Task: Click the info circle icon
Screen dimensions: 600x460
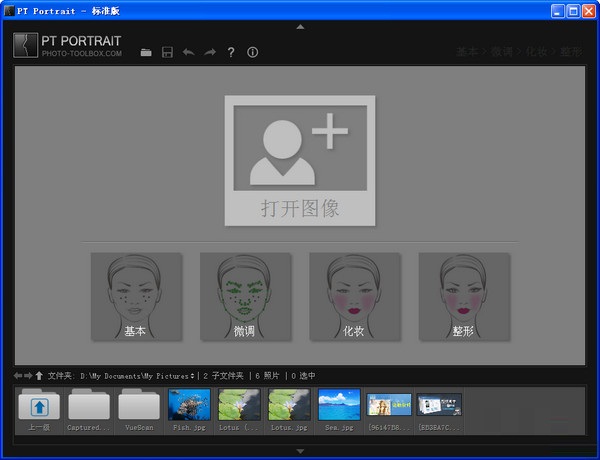Action: (252, 52)
